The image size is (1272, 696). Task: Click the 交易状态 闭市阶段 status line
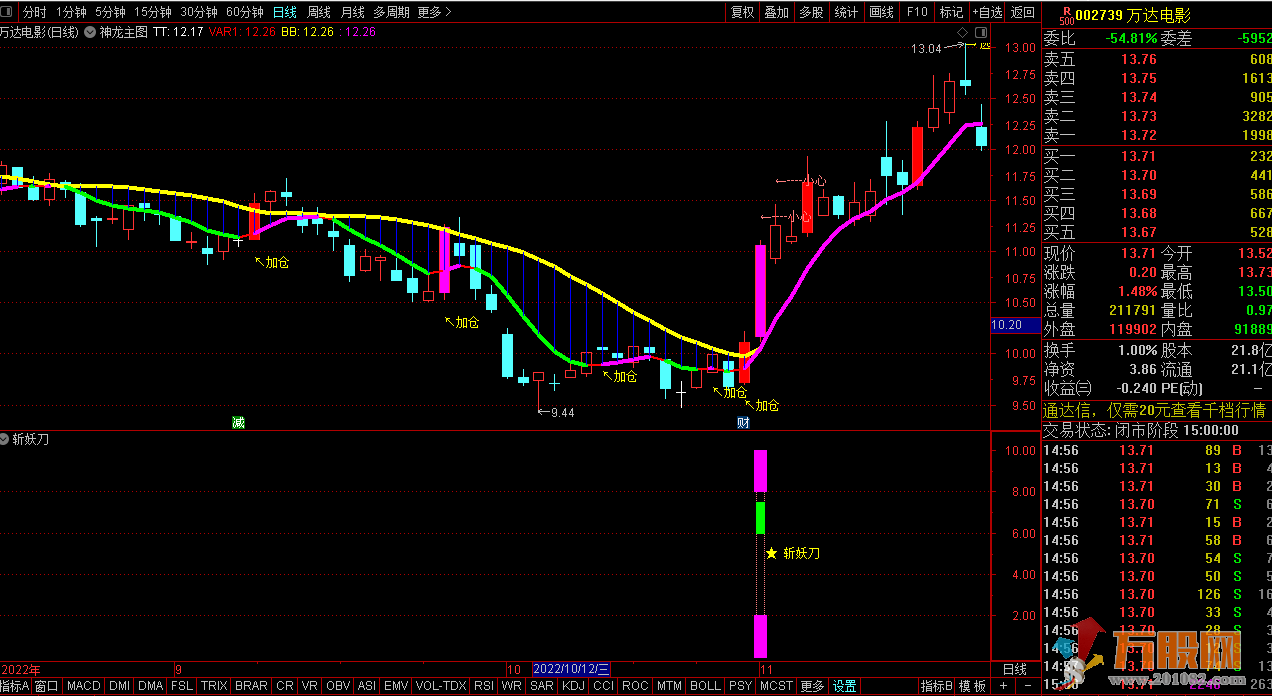(x=1141, y=430)
